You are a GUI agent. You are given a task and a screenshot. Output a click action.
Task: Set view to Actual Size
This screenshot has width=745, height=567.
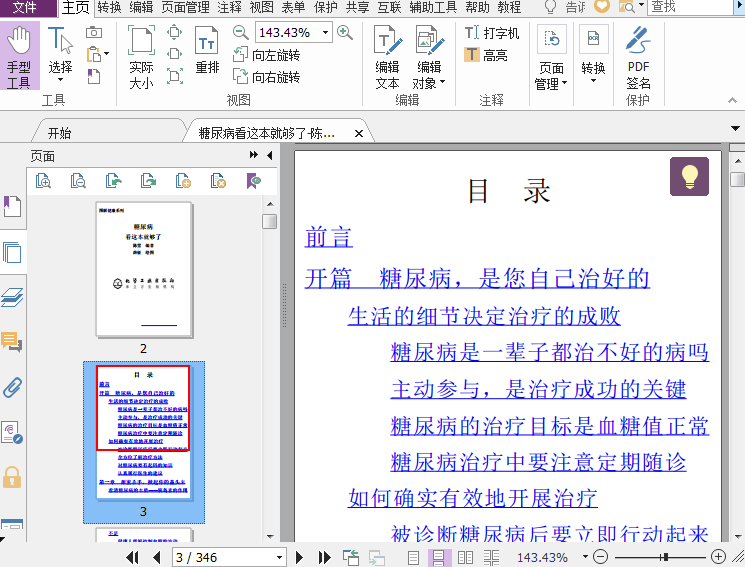[x=141, y=57]
